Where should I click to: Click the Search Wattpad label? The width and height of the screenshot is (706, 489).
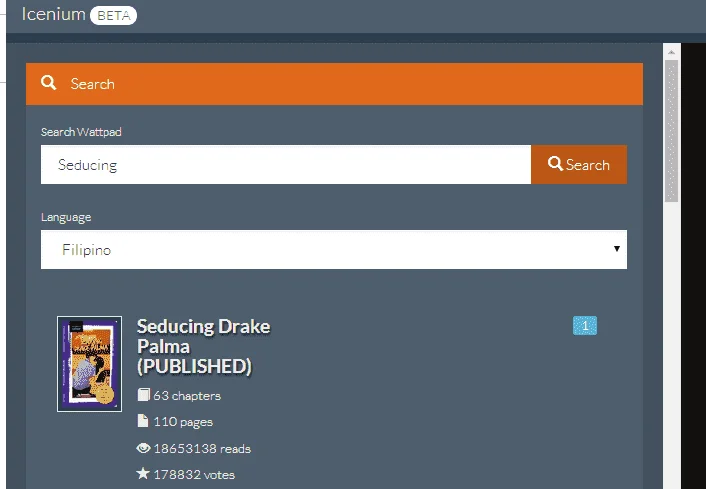81,132
